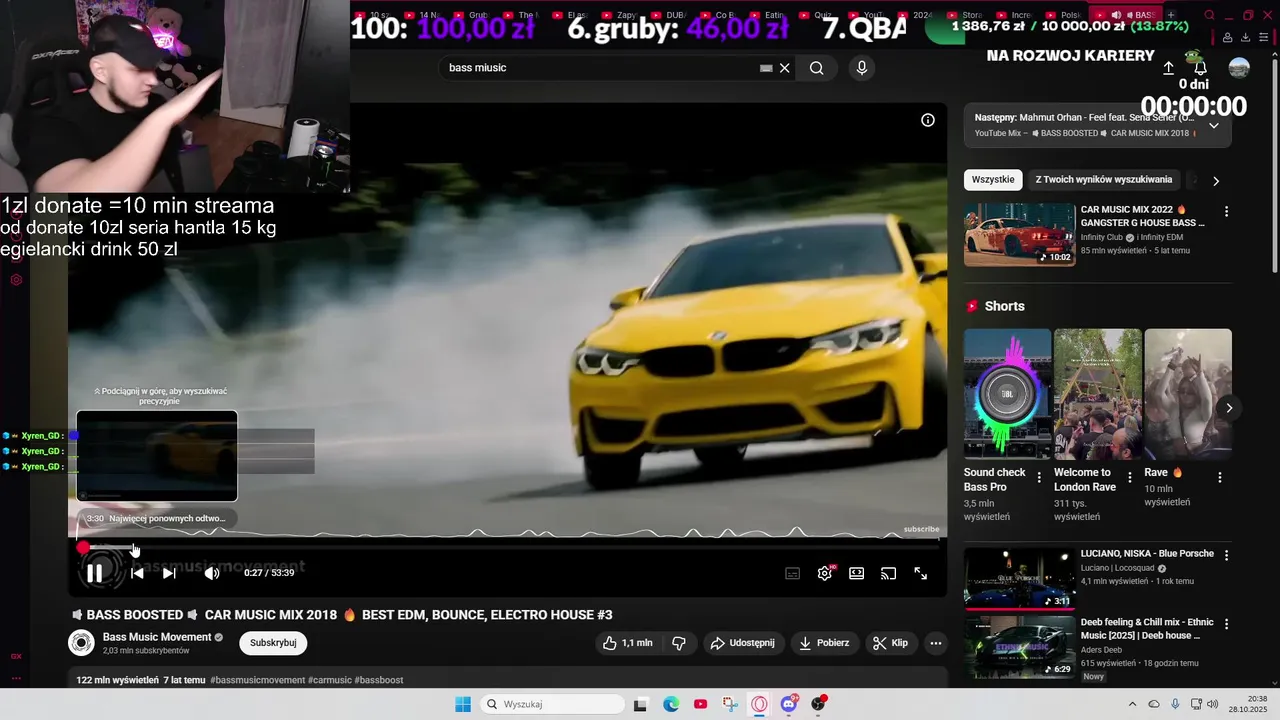Screen dimensions: 1280x720
Task: Open more actions menu below video
Action: [x=936, y=643]
